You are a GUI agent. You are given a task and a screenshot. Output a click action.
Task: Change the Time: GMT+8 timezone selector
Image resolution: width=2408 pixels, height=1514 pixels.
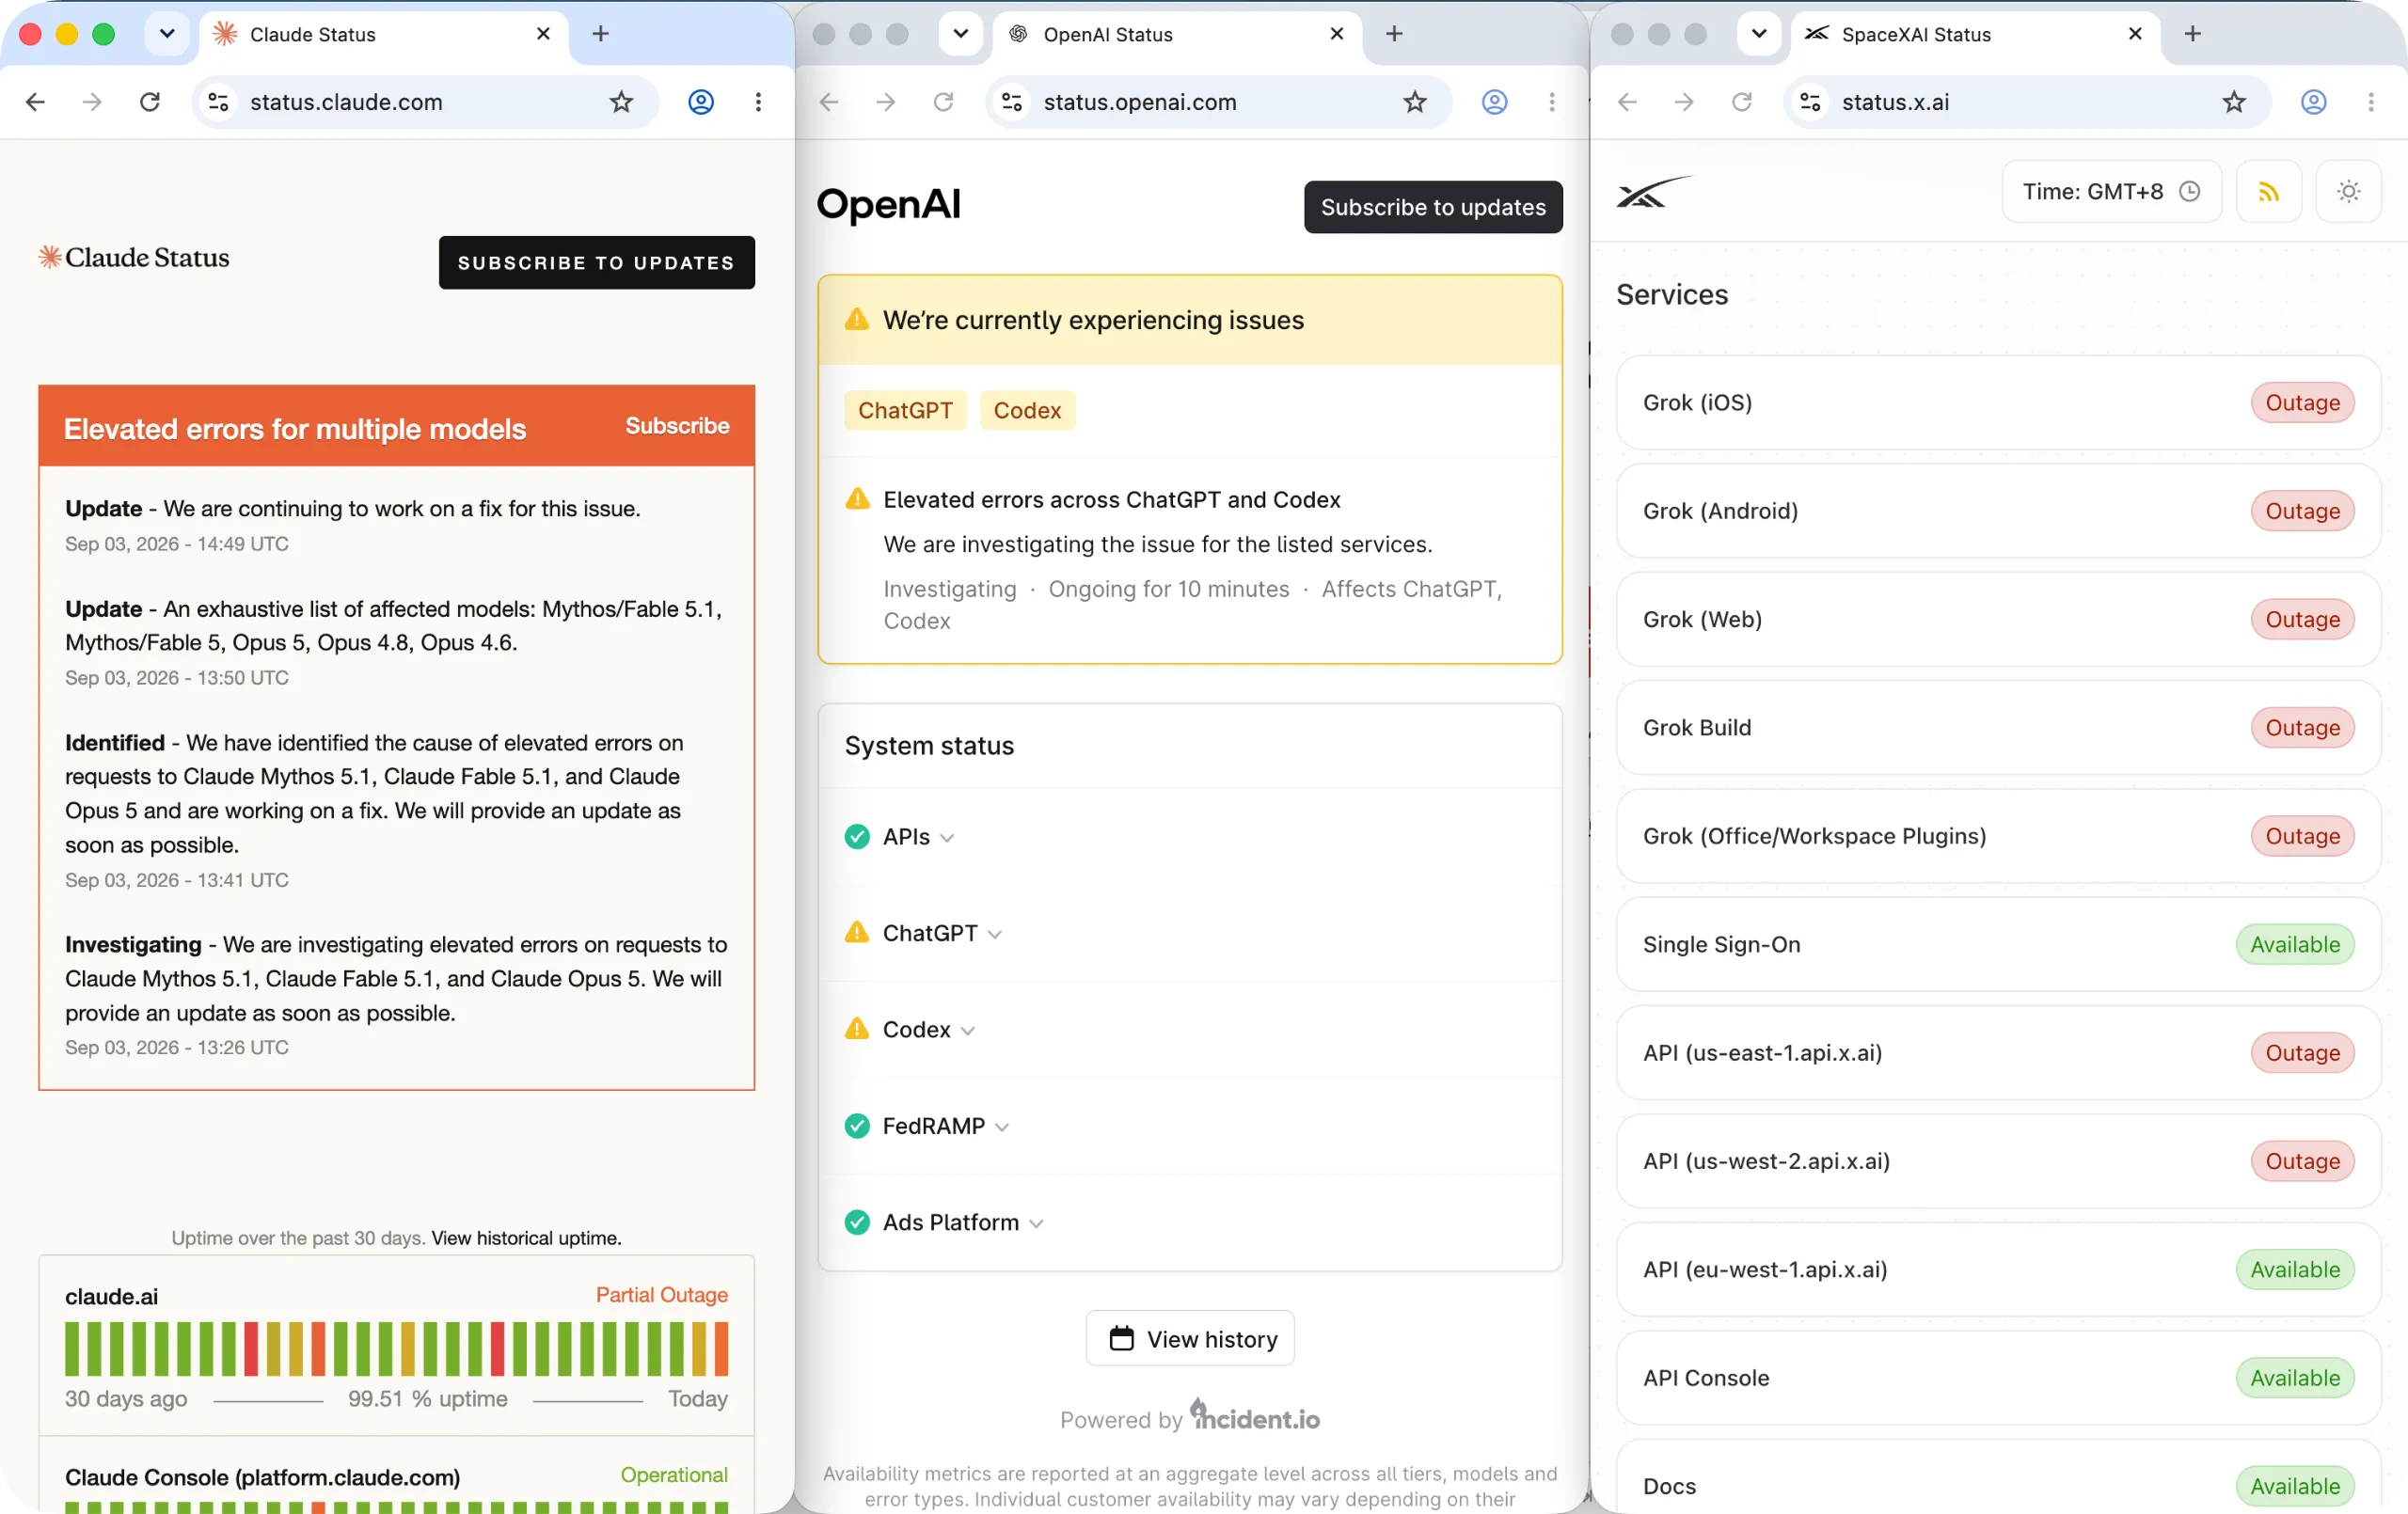(2111, 191)
